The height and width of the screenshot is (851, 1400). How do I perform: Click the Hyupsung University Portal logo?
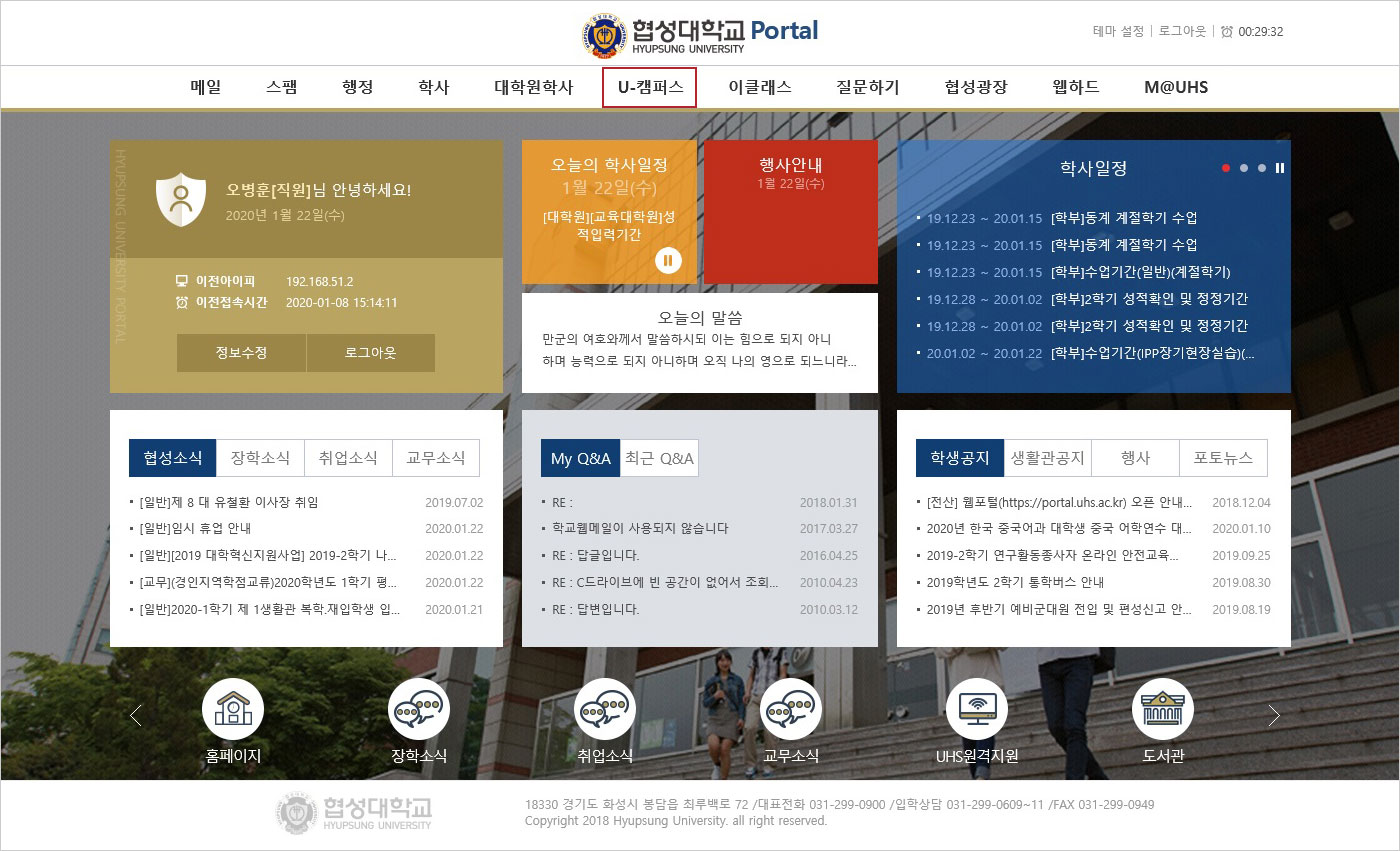[699, 34]
